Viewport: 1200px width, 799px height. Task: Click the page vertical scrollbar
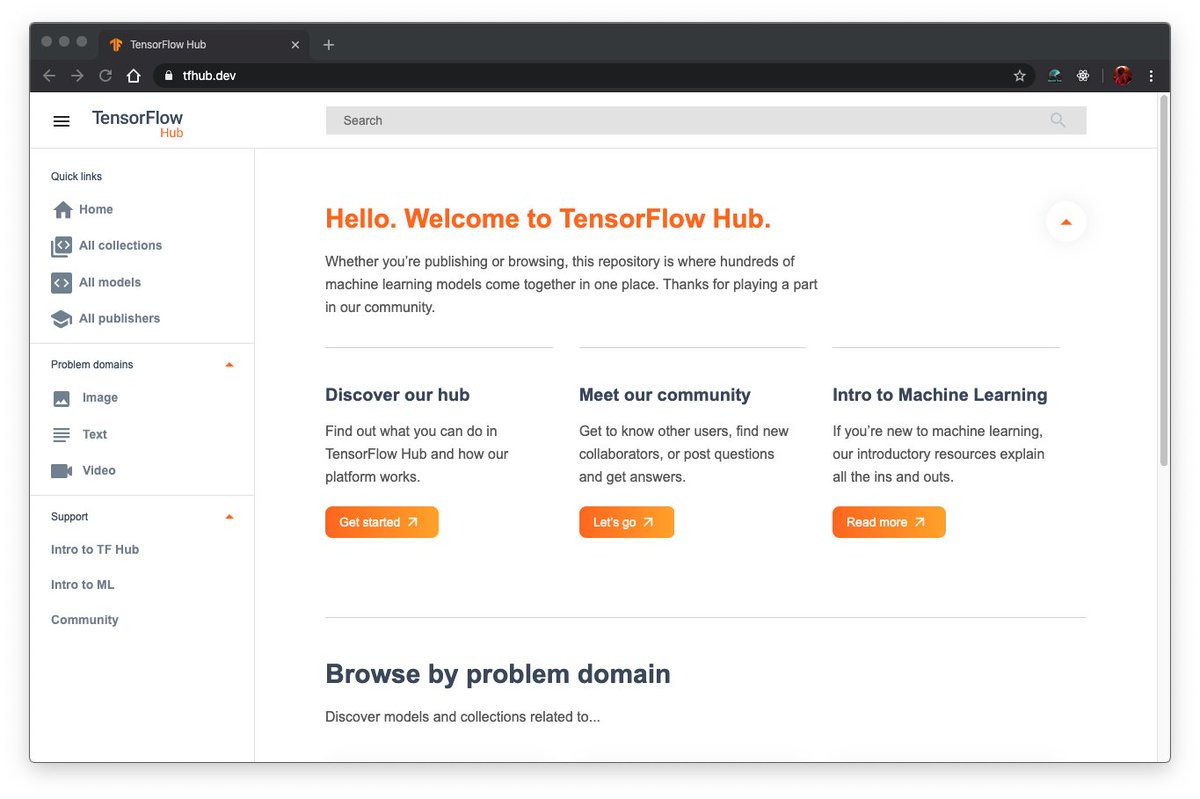(1163, 281)
